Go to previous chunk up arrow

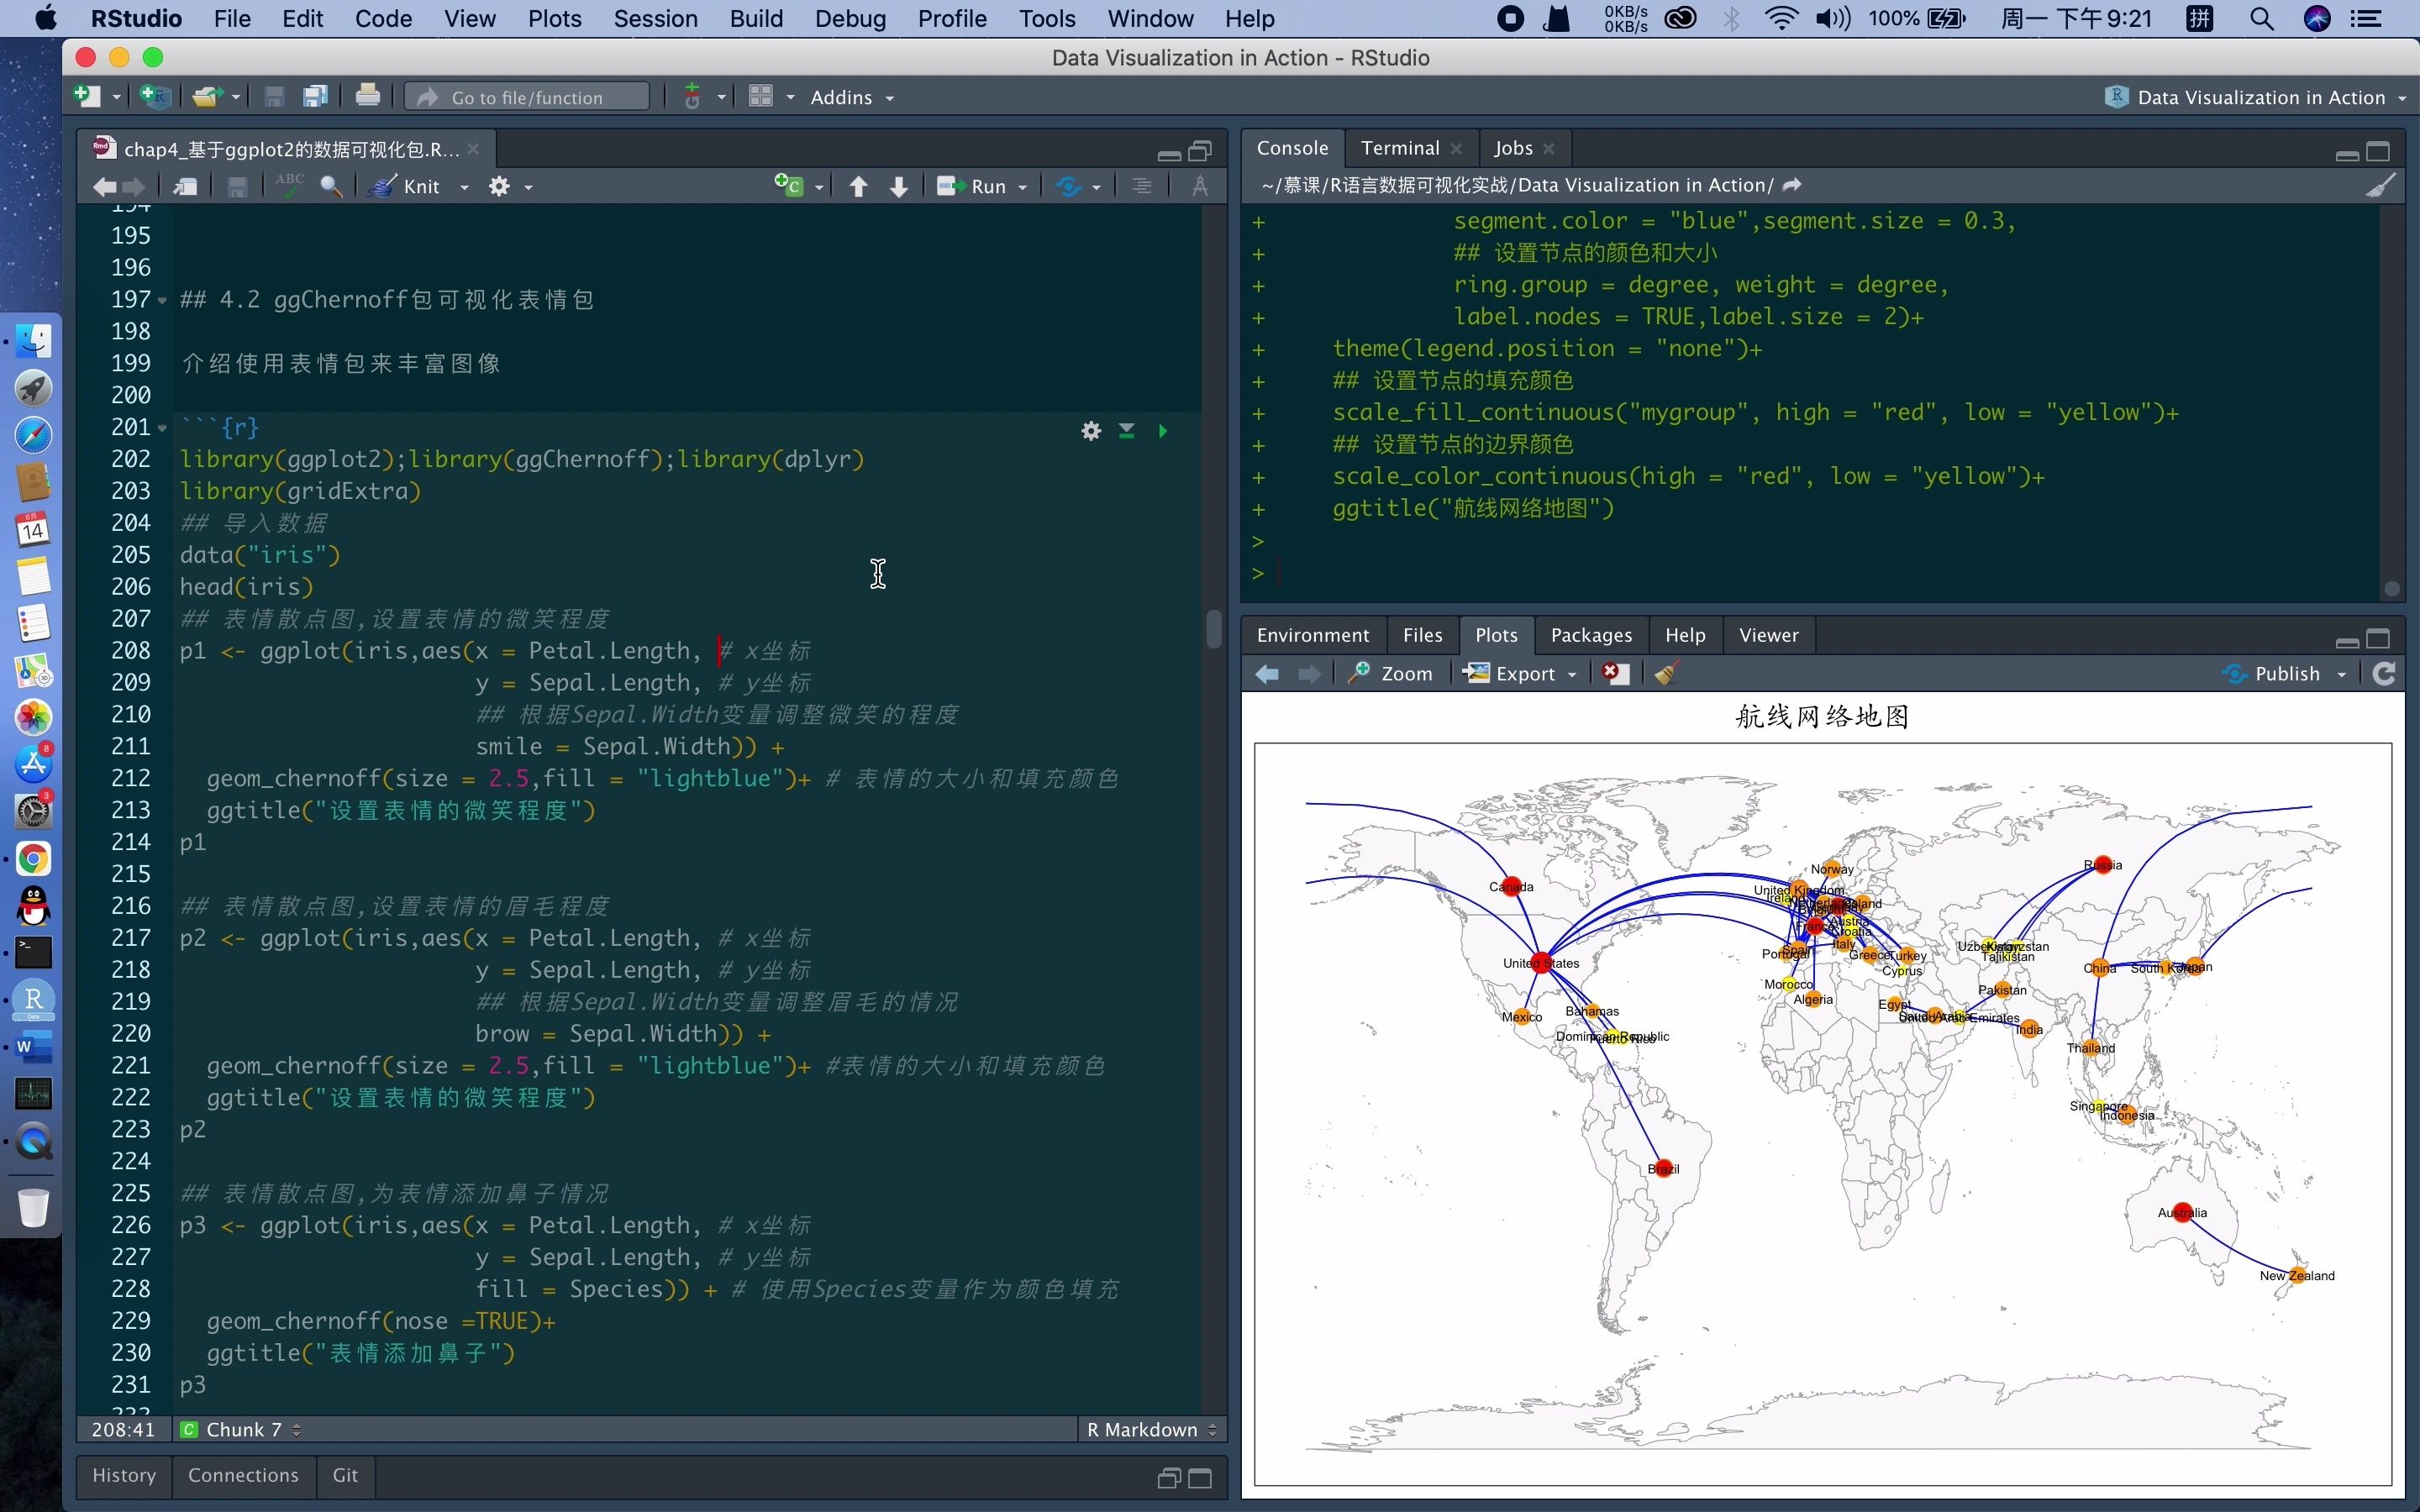(858, 187)
